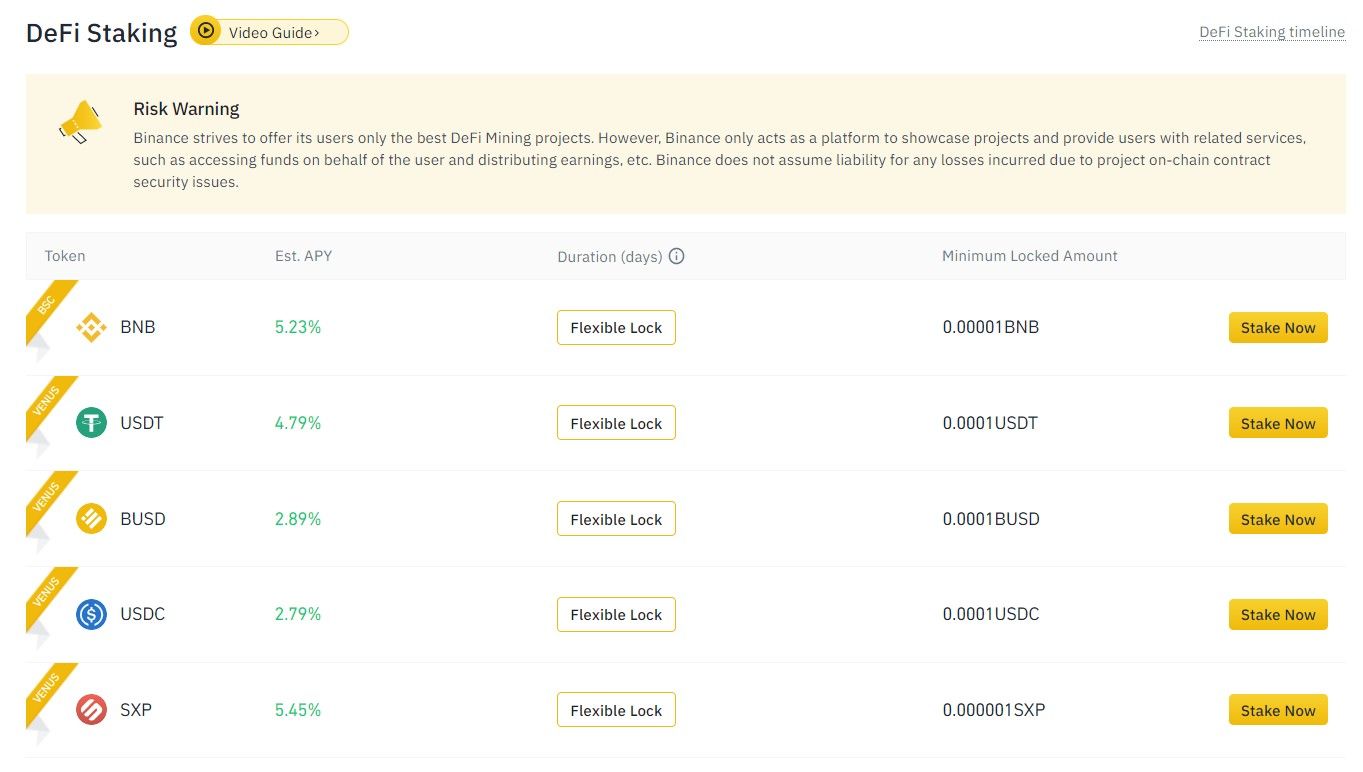
Task: Stake Now on the BUSD row
Action: tap(1278, 519)
